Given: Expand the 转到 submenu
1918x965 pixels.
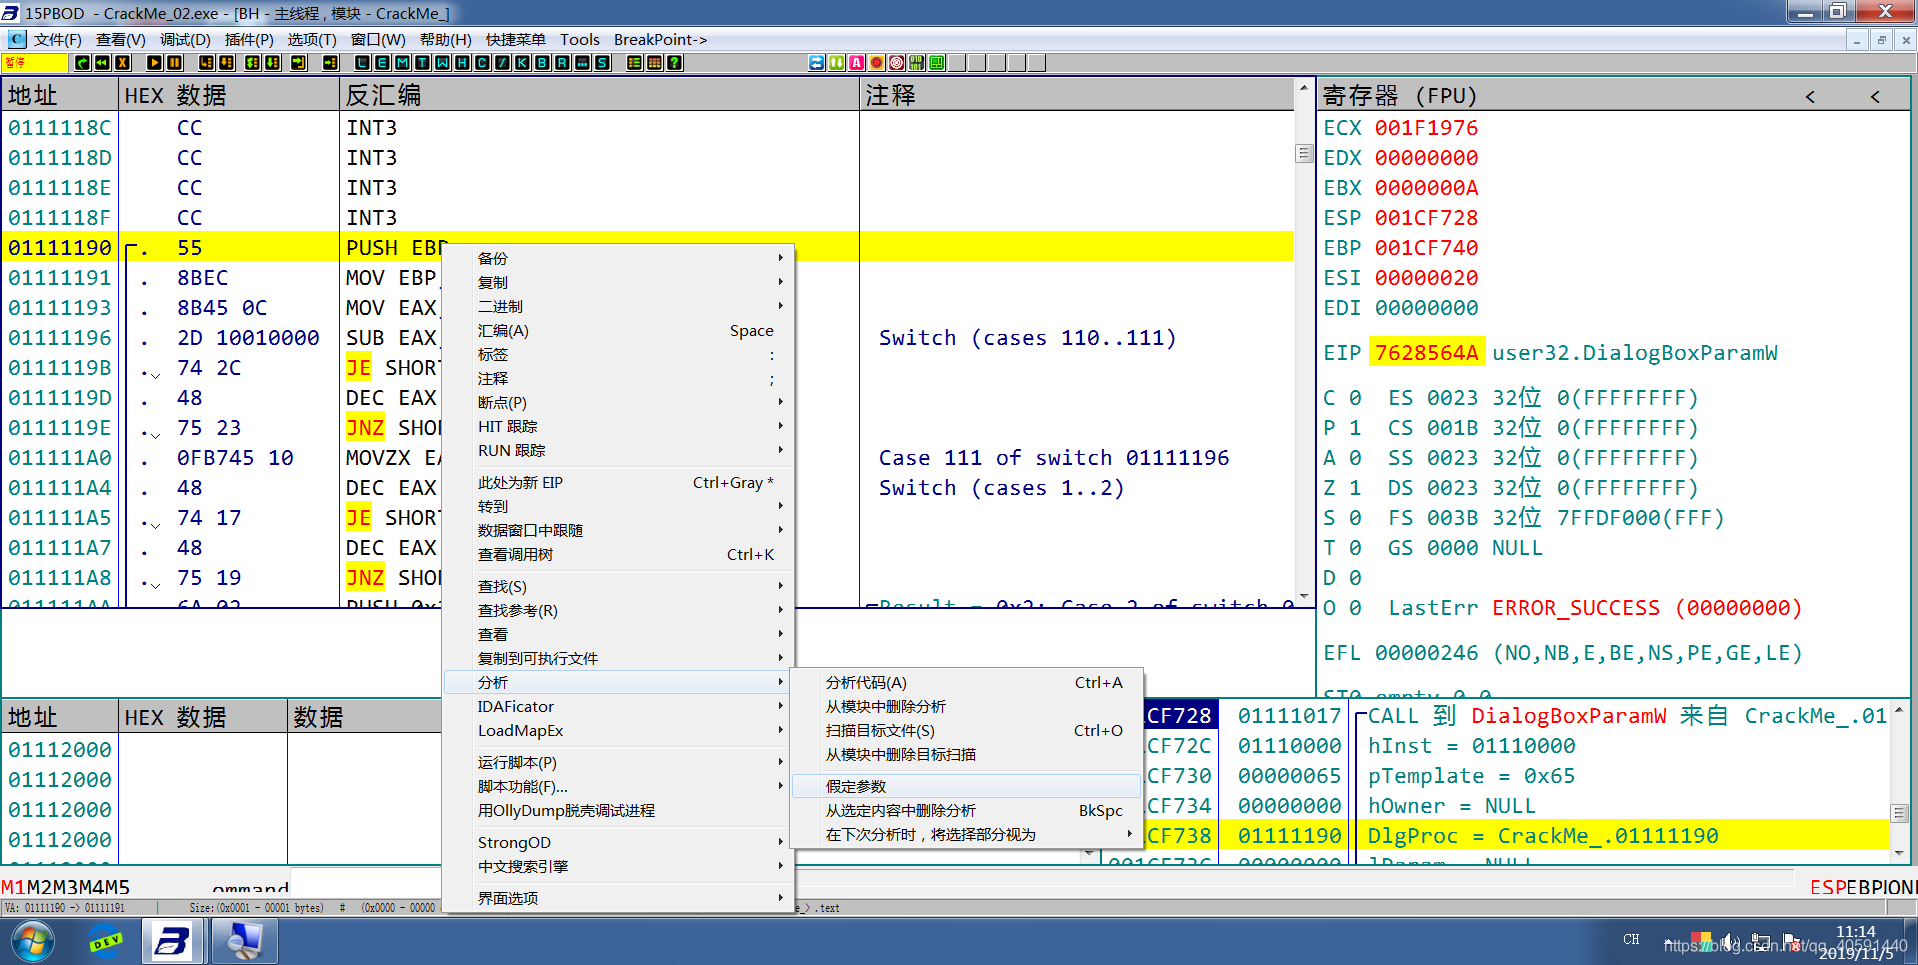Looking at the screenshot, I should coord(619,506).
